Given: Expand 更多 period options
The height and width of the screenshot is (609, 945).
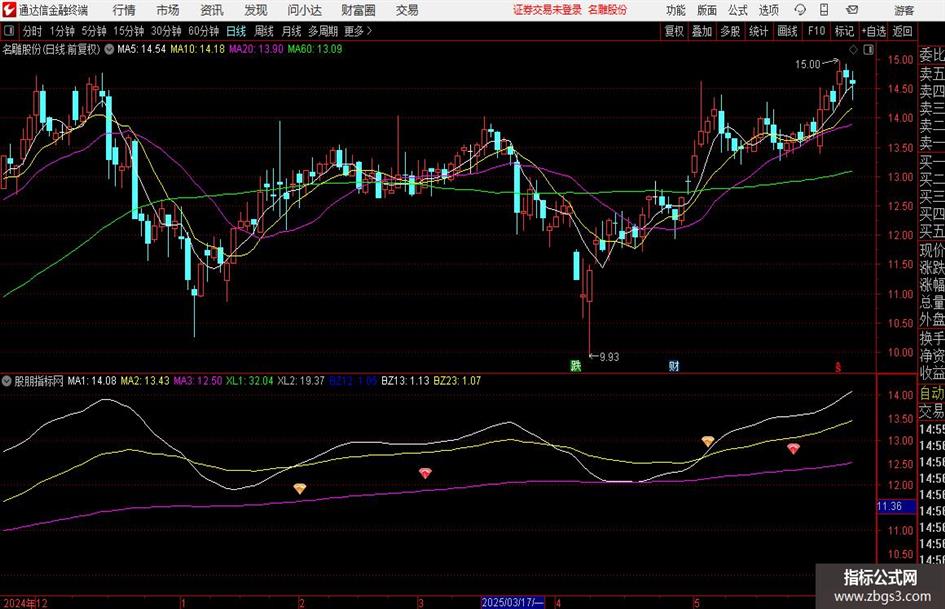Looking at the screenshot, I should [358, 31].
